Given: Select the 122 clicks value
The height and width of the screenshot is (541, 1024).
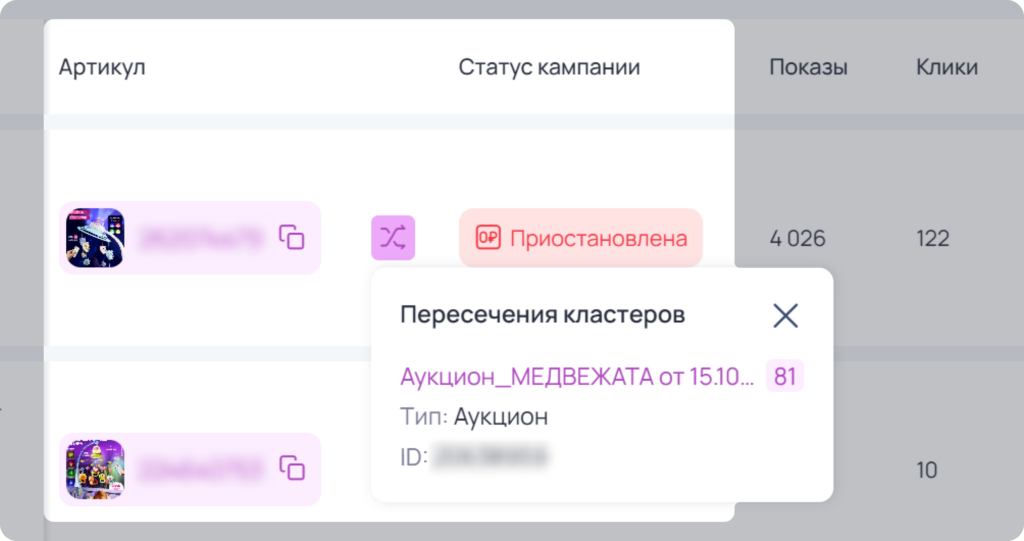Looking at the screenshot, I should [933, 238].
